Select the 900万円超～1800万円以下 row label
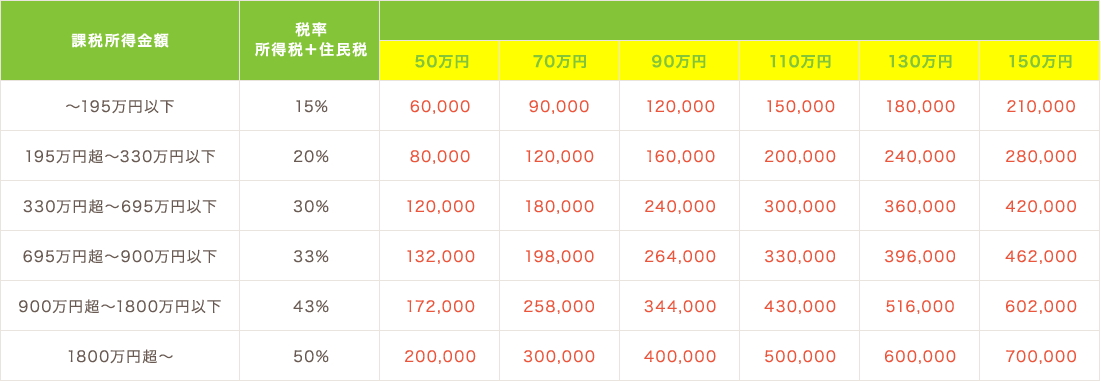The width and height of the screenshot is (1101, 381). tap(120, 306)
